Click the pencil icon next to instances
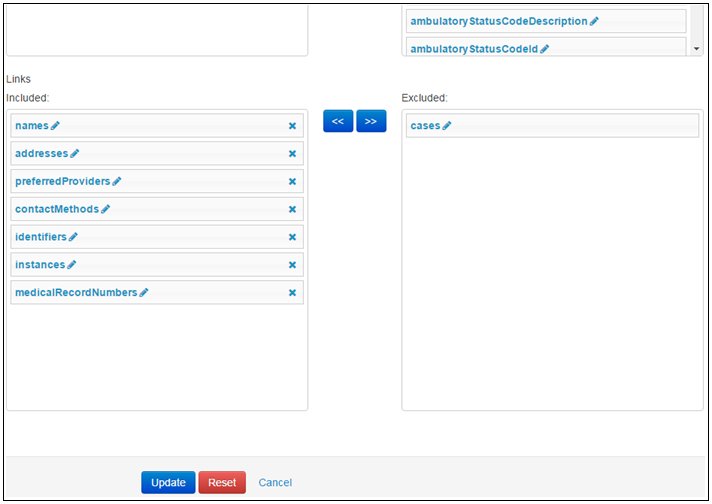The width and height of the screenshot is (712, 504). tap(72, 265)
